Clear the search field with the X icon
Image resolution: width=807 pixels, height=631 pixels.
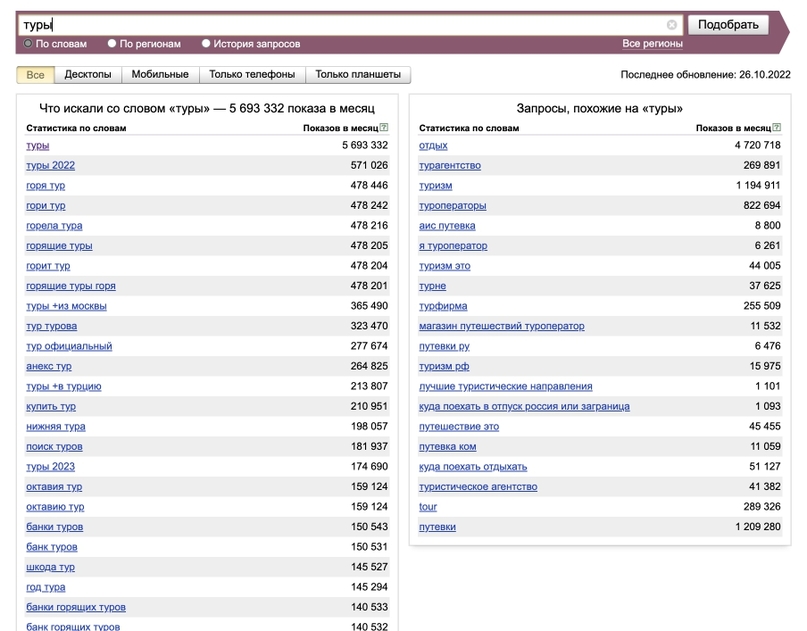coord(672,25)
